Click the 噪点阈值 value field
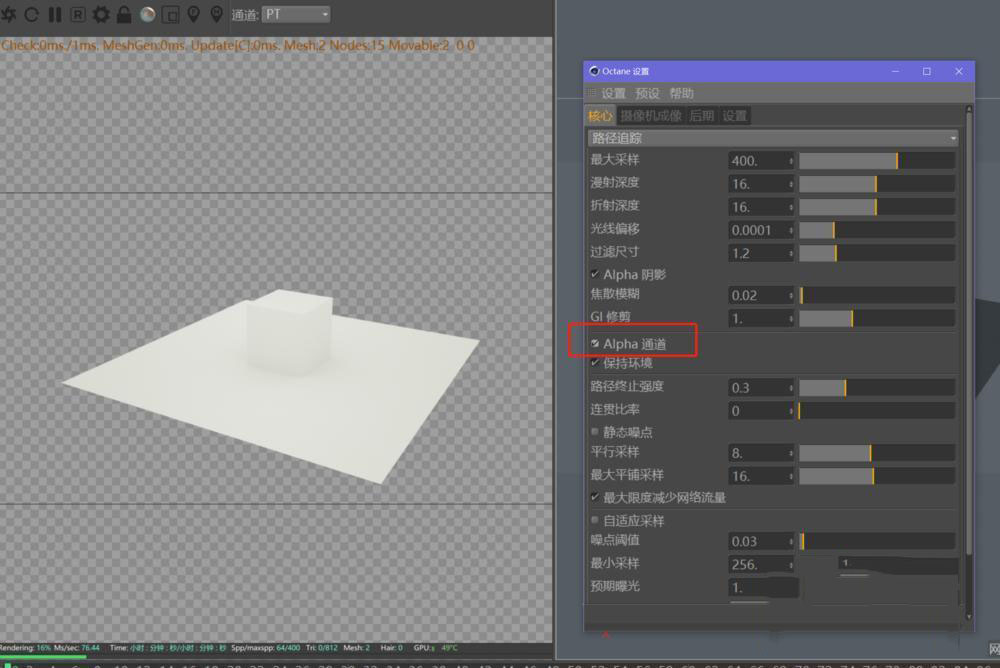 click(757, 541)
